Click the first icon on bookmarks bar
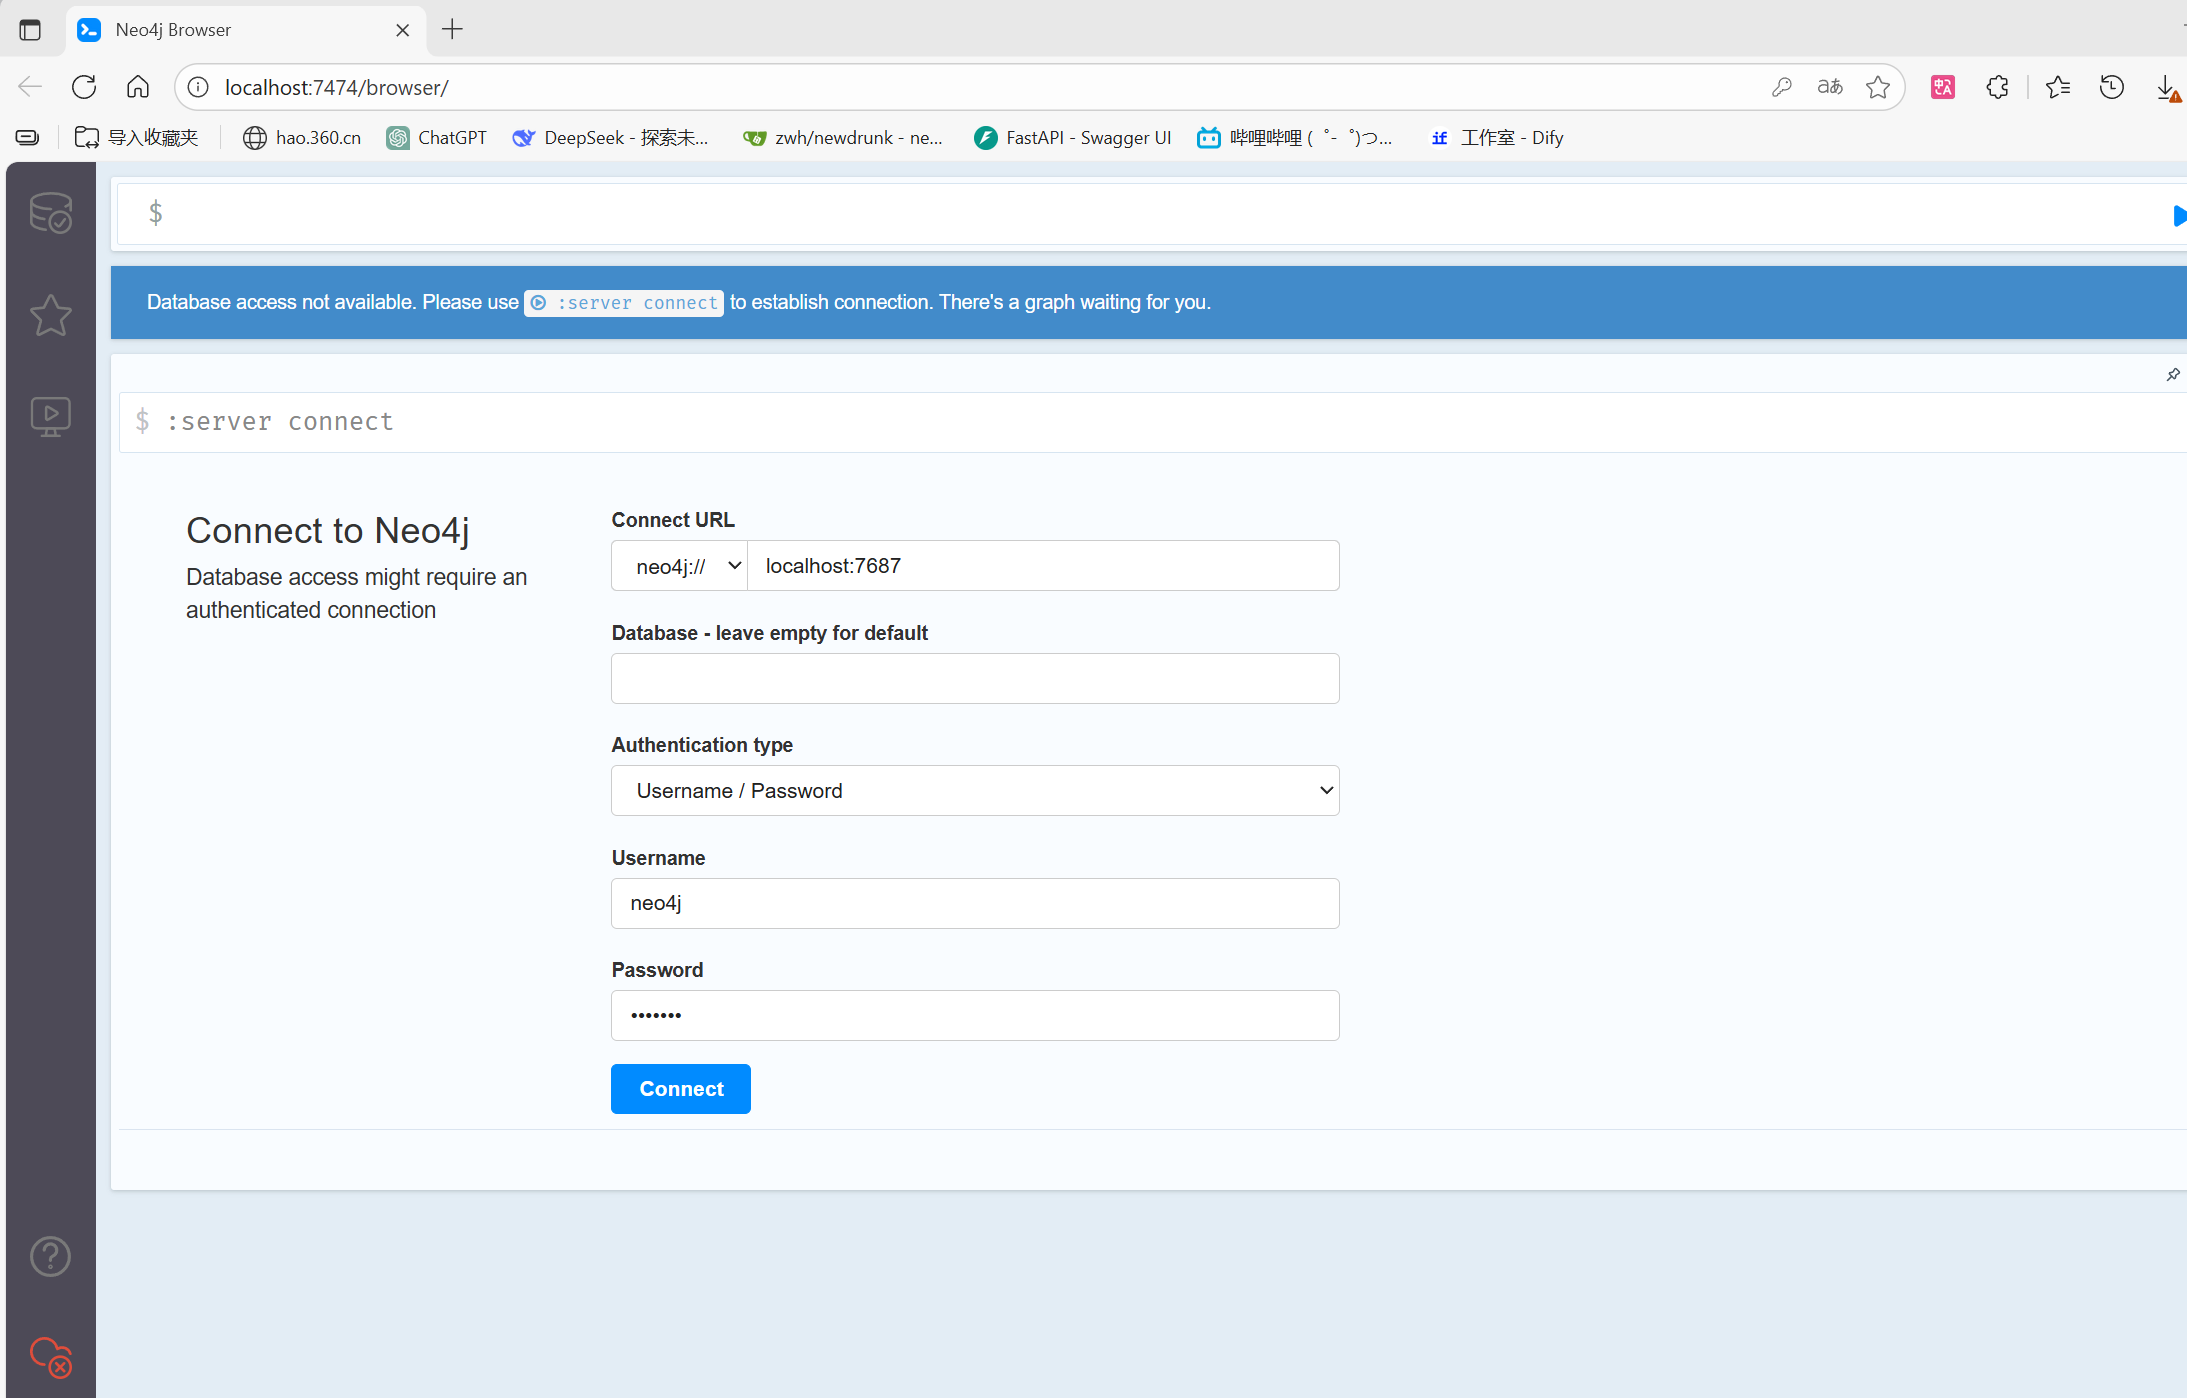Image resolution: width=2187 pixels, height=1398 pixels. [x=27, y=138]
